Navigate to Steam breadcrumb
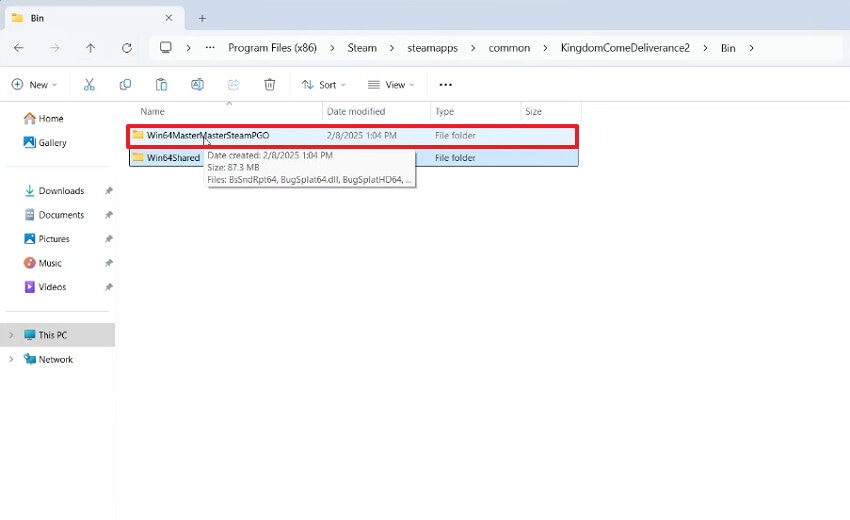 click(x=362, y=48)
